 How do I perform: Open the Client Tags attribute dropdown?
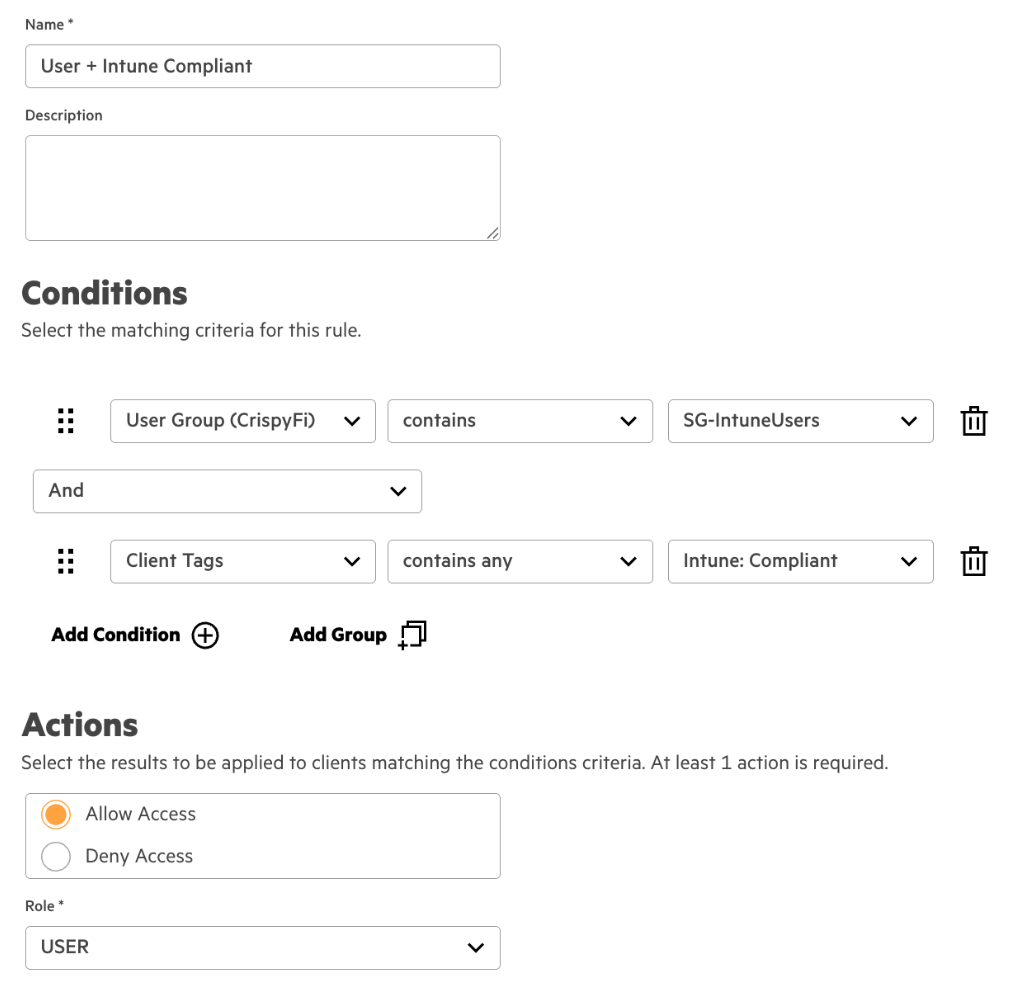pos(242,561)
